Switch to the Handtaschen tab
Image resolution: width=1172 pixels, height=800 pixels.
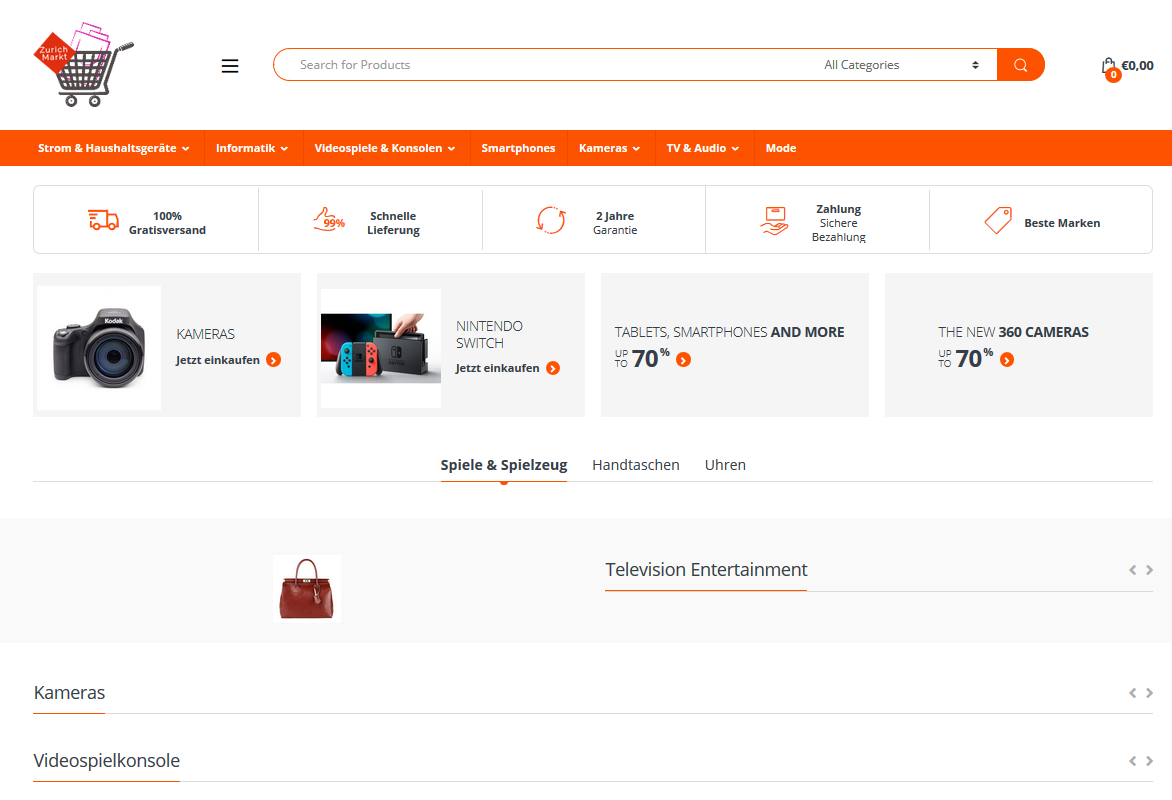point(636,465)
